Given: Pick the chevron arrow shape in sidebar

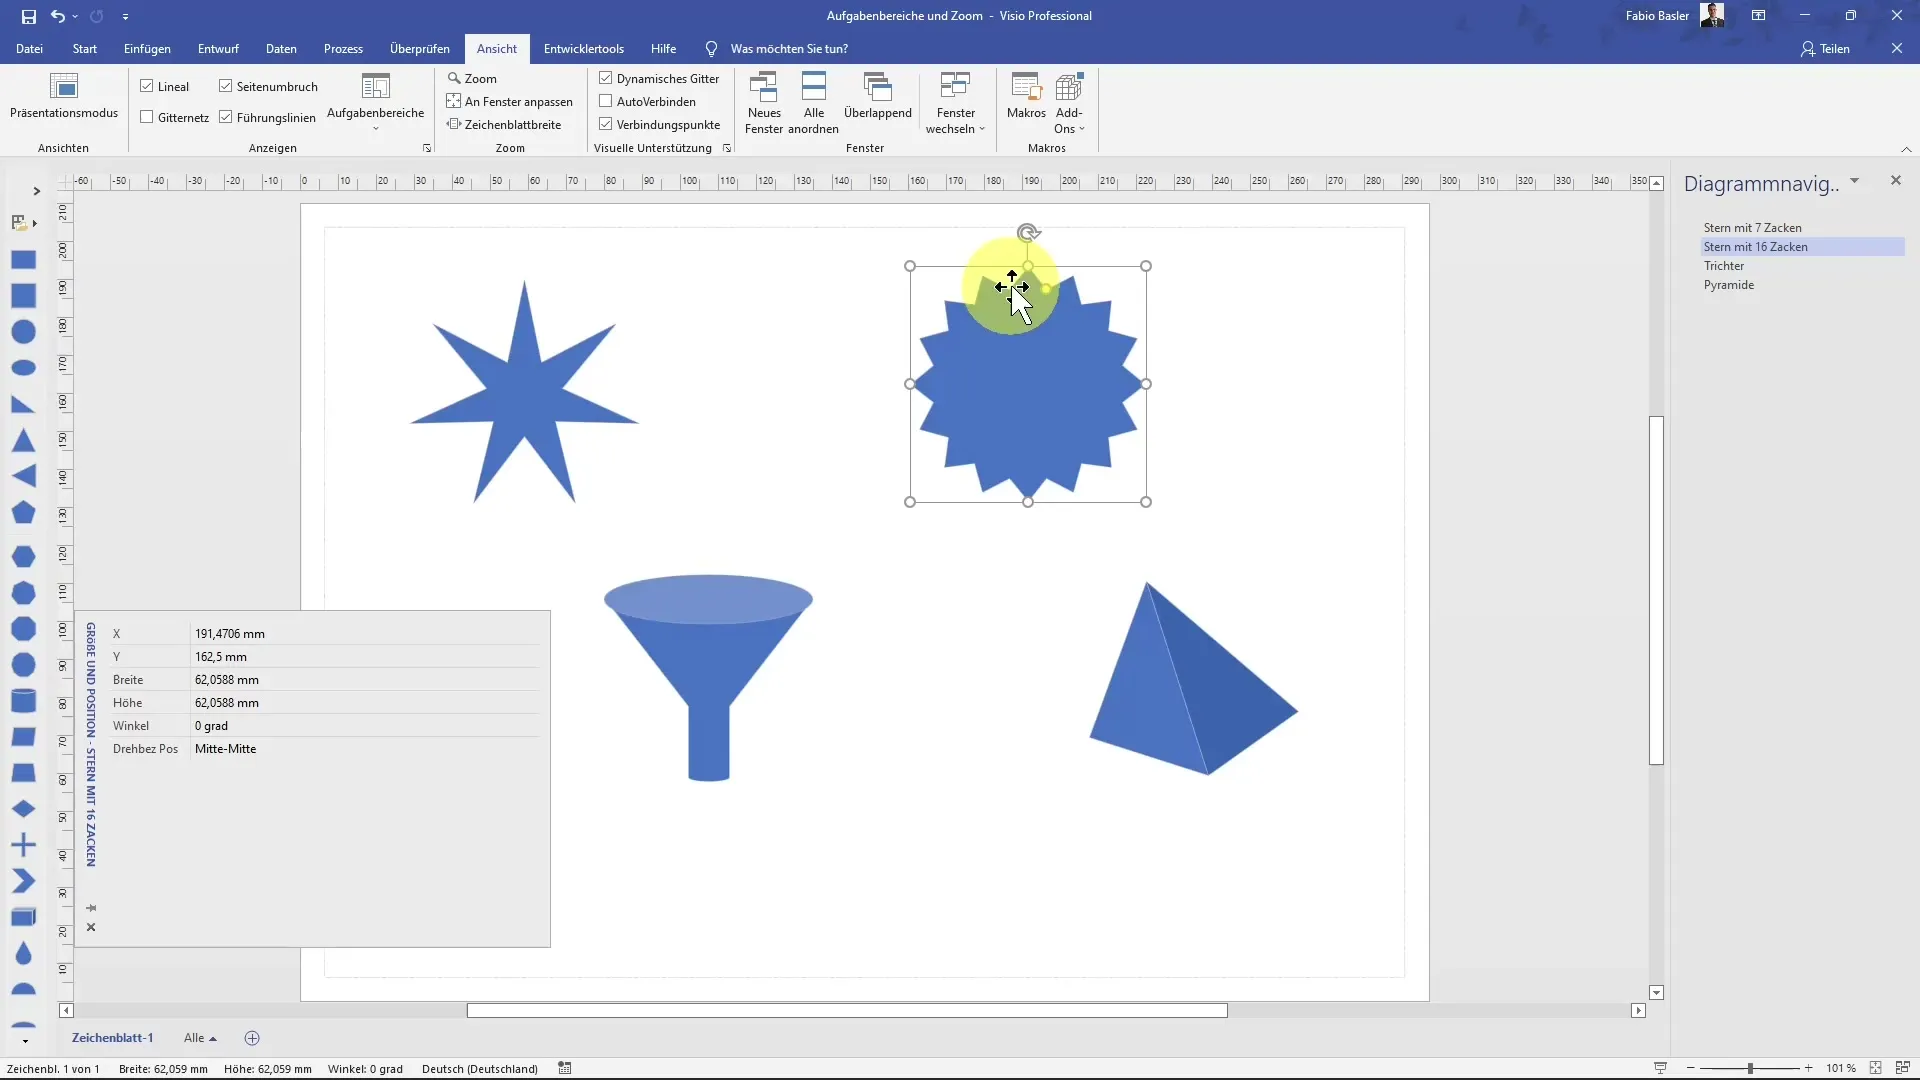Looking at the screenshot, I should pyautogui.click(x=23, y=882).
